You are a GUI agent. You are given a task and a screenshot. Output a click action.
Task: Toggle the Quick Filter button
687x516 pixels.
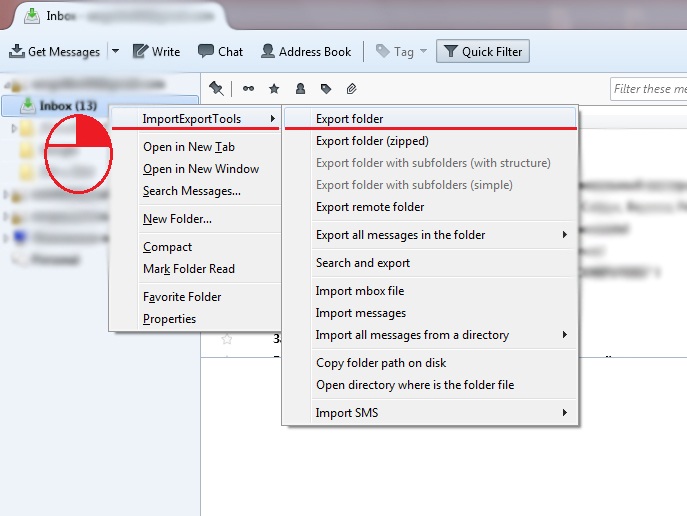[x=483, y=51]
